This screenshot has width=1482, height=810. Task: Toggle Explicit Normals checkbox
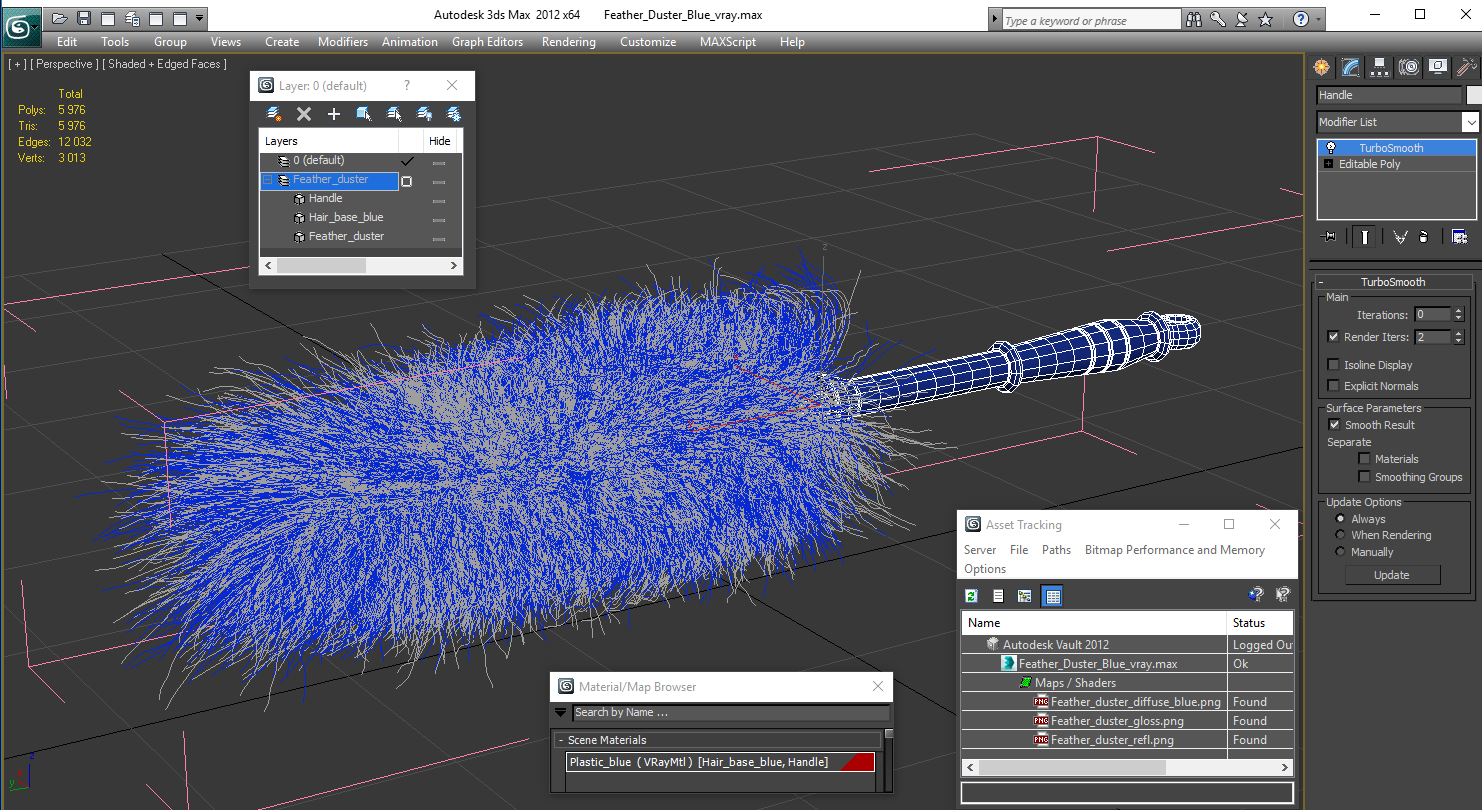pos(1333,386)
